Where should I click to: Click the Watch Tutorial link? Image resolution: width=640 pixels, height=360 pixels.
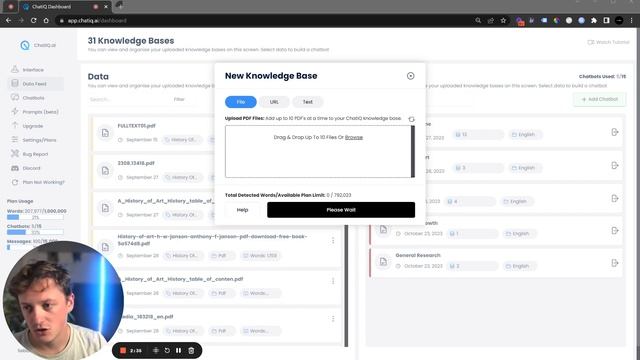[608, 42]
